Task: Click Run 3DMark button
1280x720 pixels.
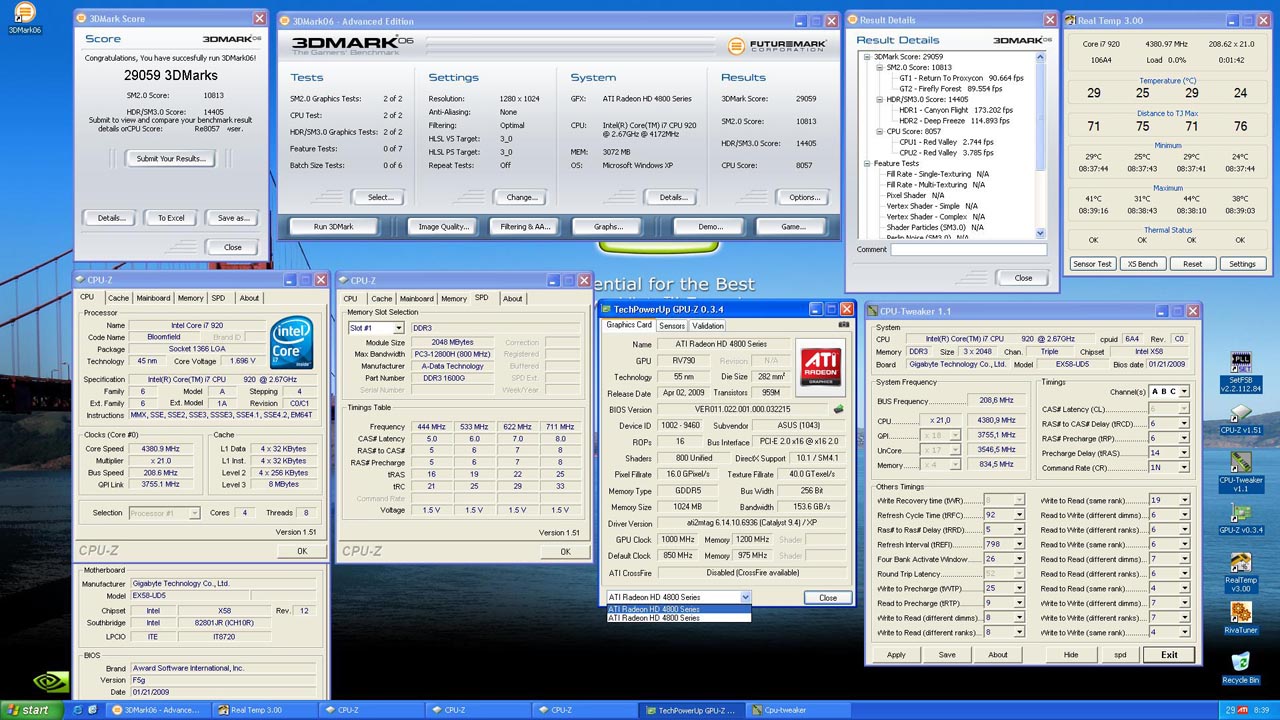Action: 334,227
